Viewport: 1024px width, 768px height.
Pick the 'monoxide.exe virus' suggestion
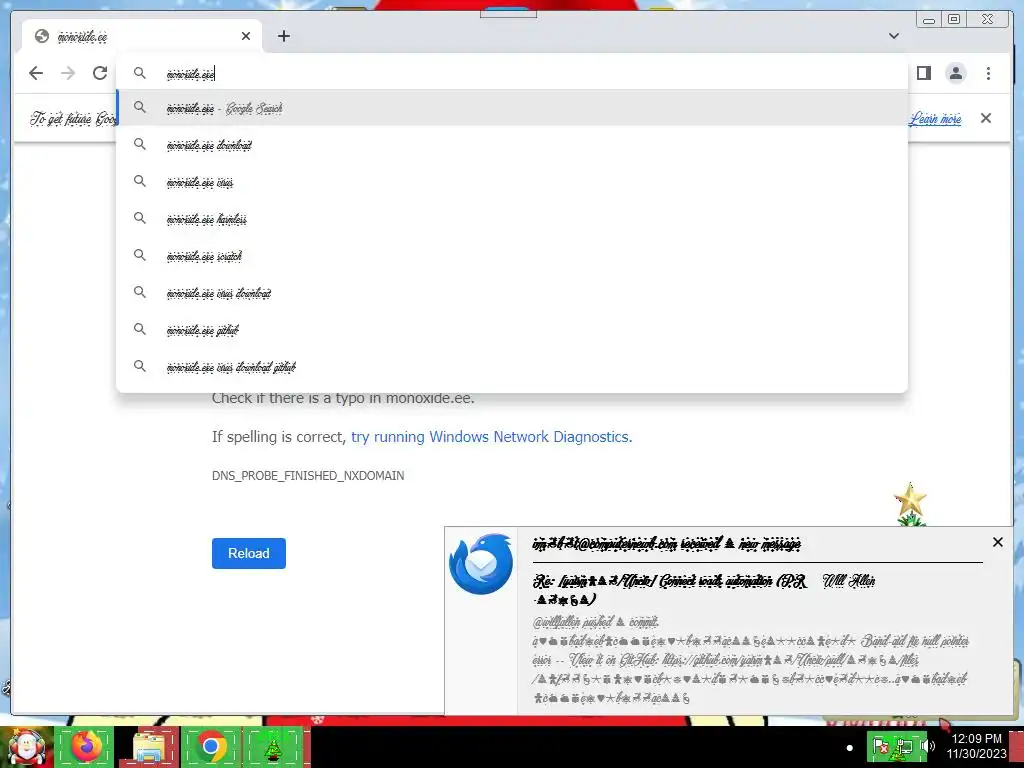coord(512,182)
